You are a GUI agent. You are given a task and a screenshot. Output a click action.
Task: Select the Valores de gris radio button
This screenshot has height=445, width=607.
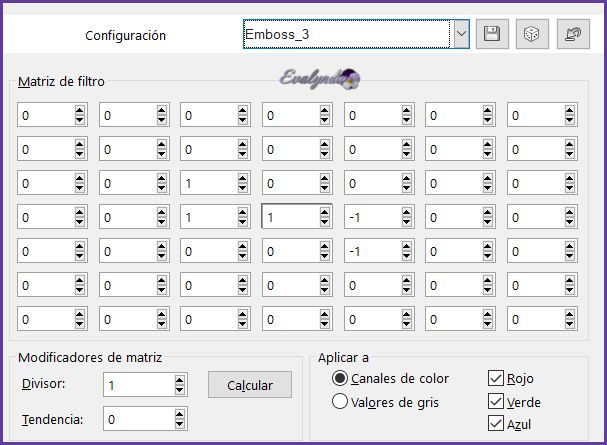click(340, 402)
